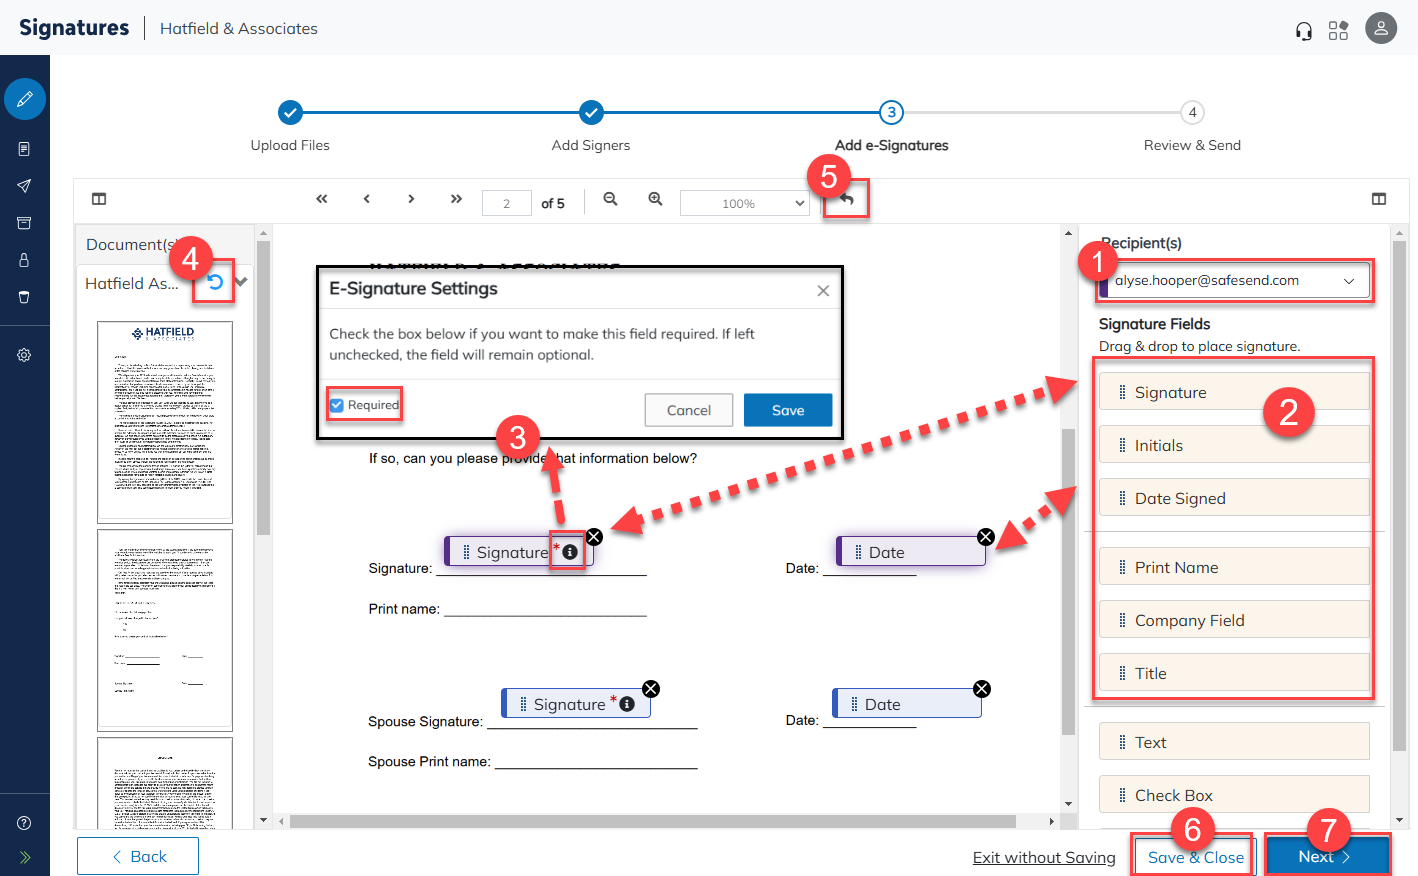The height and width of the screenshot is (876, 1418).
Task: Open the apps grid icon
Action: click(1338, 30)
